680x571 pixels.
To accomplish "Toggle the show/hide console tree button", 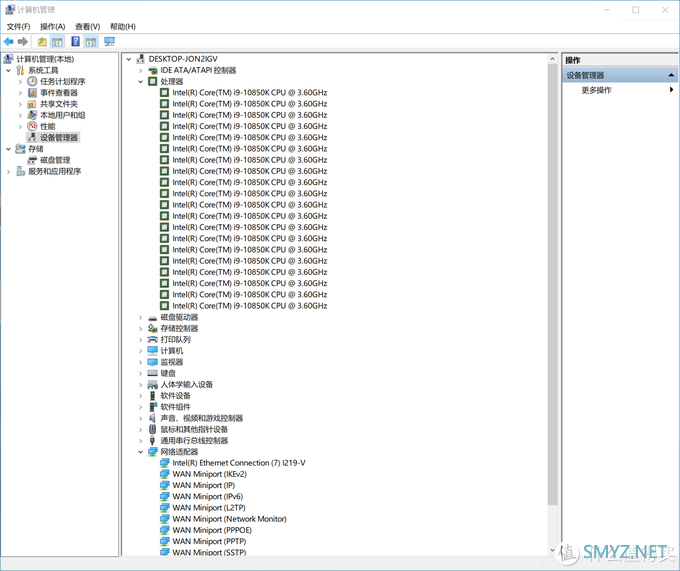I will tap(57, 42).
